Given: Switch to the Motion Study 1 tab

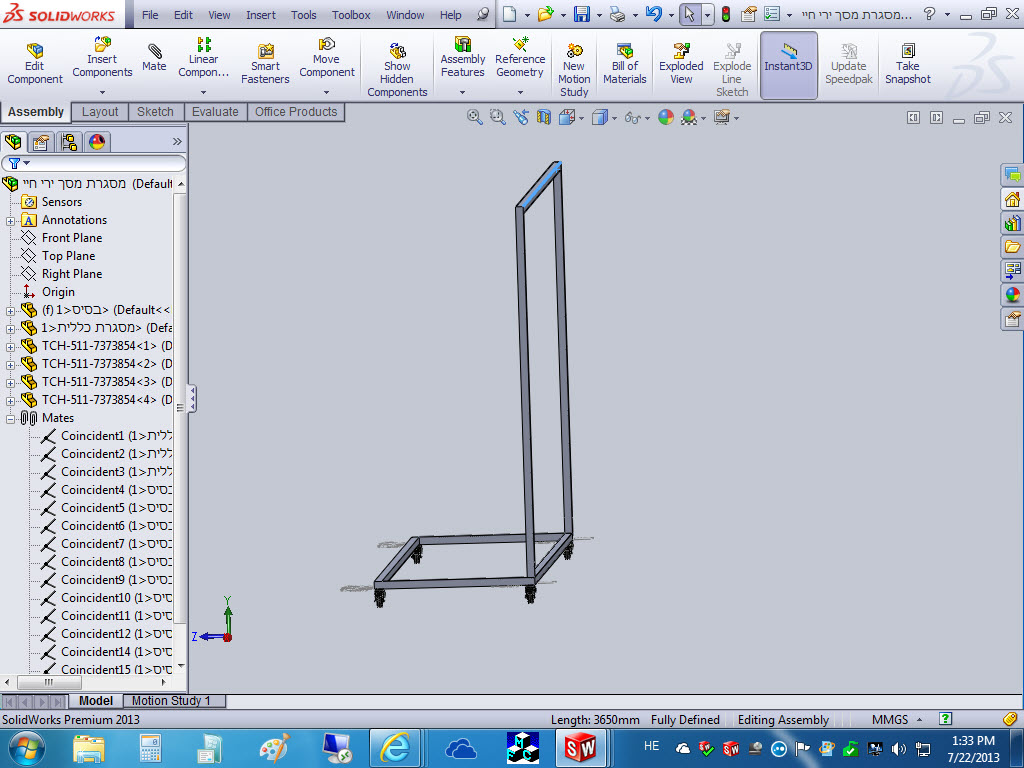Looking at the screenshot, I should [x=171, y=701].
